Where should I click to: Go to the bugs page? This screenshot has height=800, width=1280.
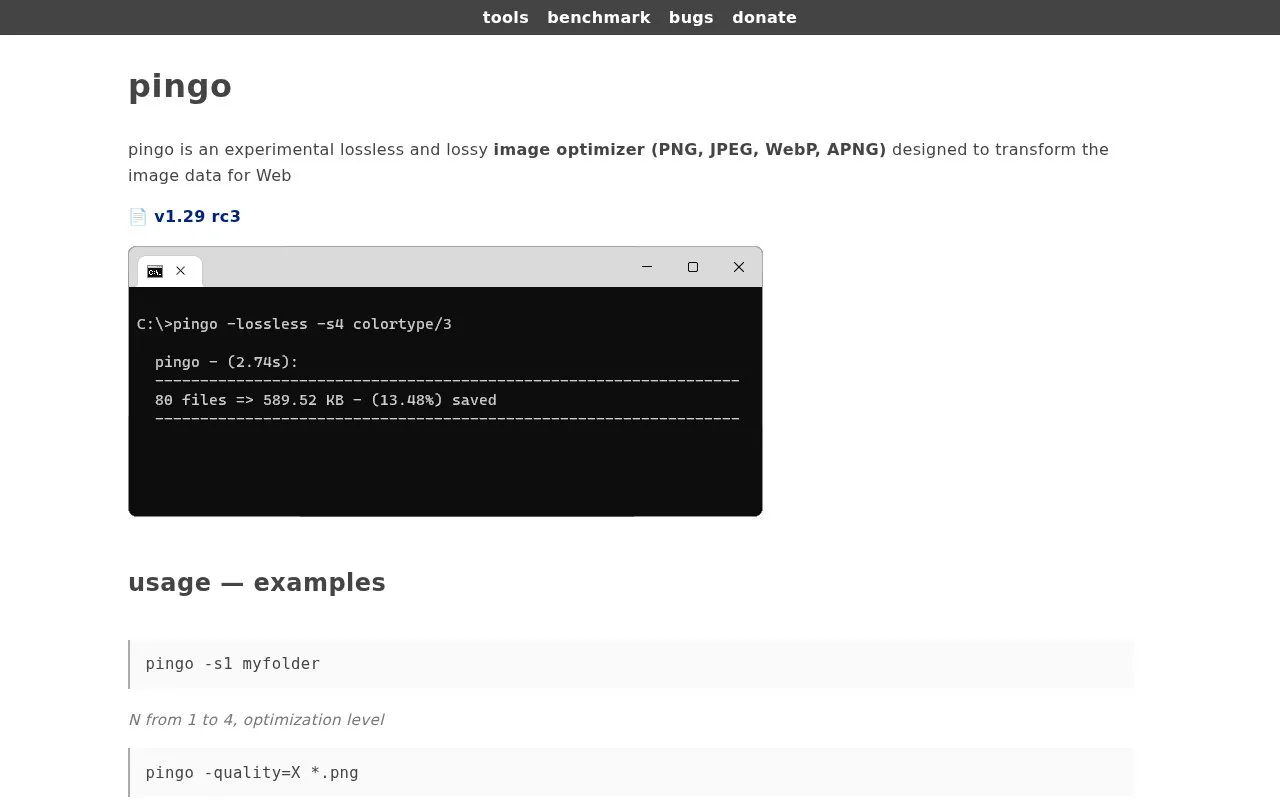point(691,17)
